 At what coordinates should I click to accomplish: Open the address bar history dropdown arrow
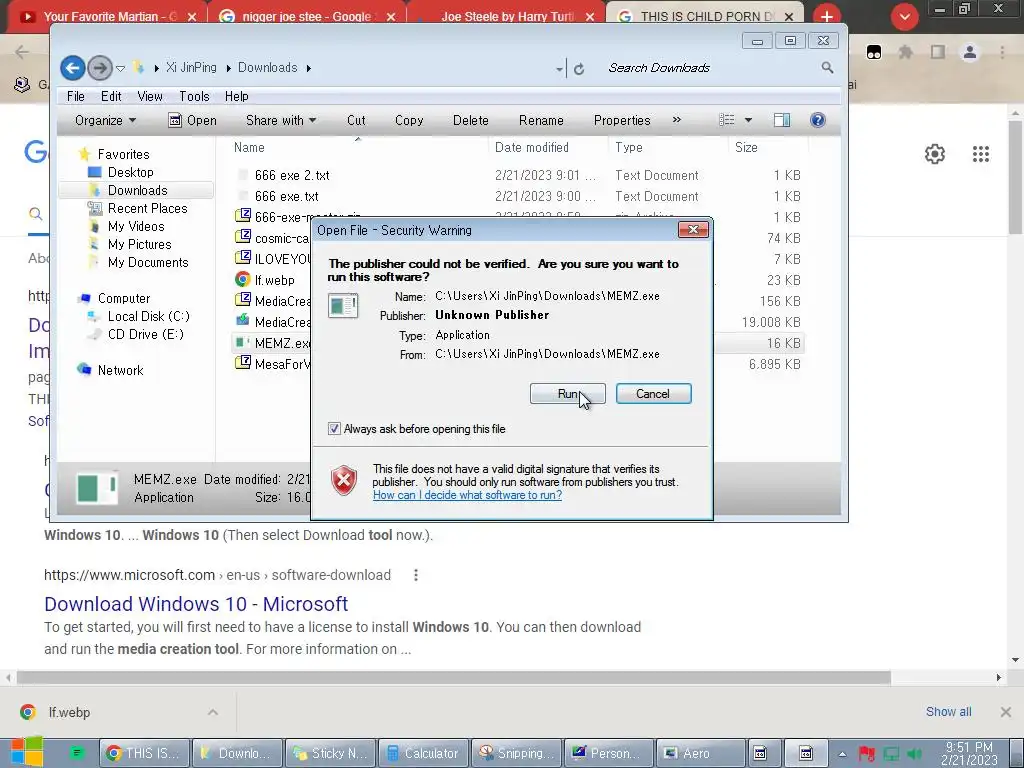[x=560, y=69]
